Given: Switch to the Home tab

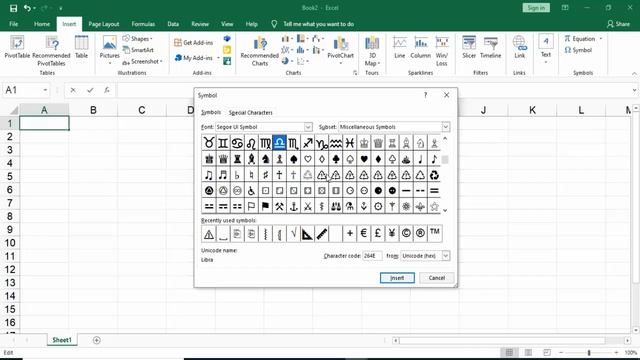Looking at the screenshot, I should point(42,24).
